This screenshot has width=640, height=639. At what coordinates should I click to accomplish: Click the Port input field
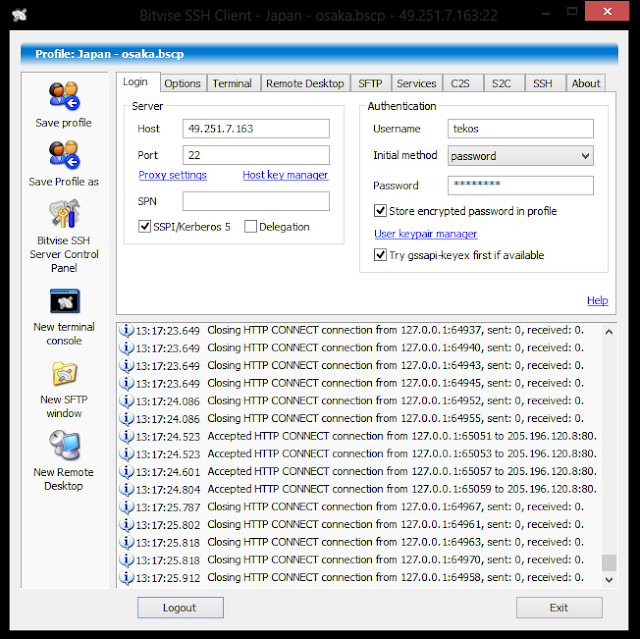[x=256, y=155]
